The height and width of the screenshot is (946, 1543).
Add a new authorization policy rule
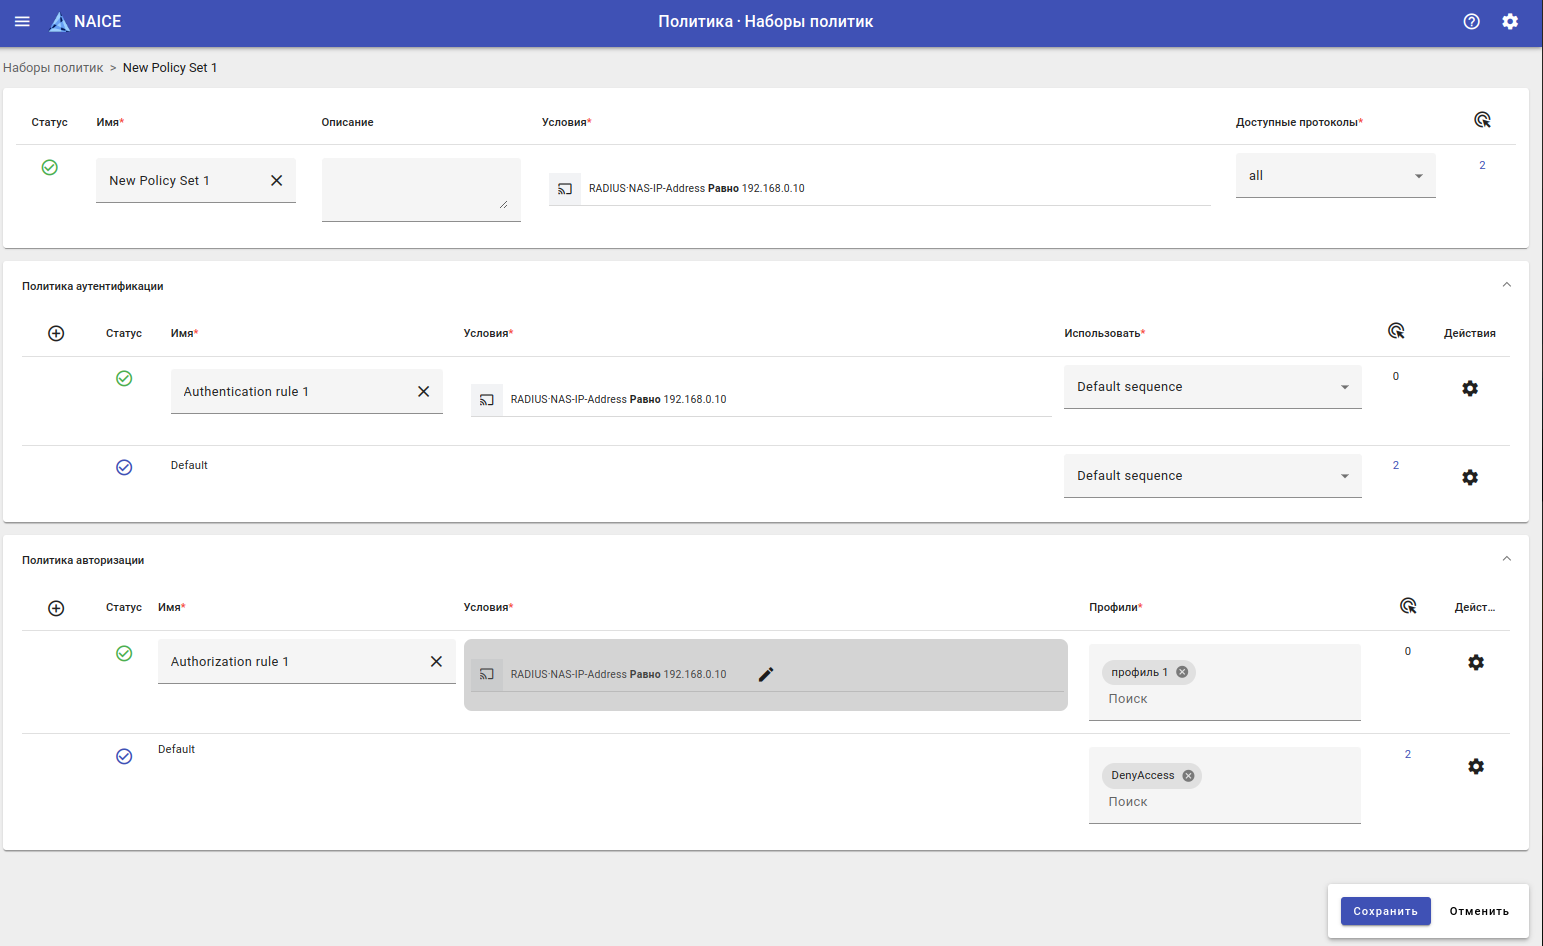56,608
